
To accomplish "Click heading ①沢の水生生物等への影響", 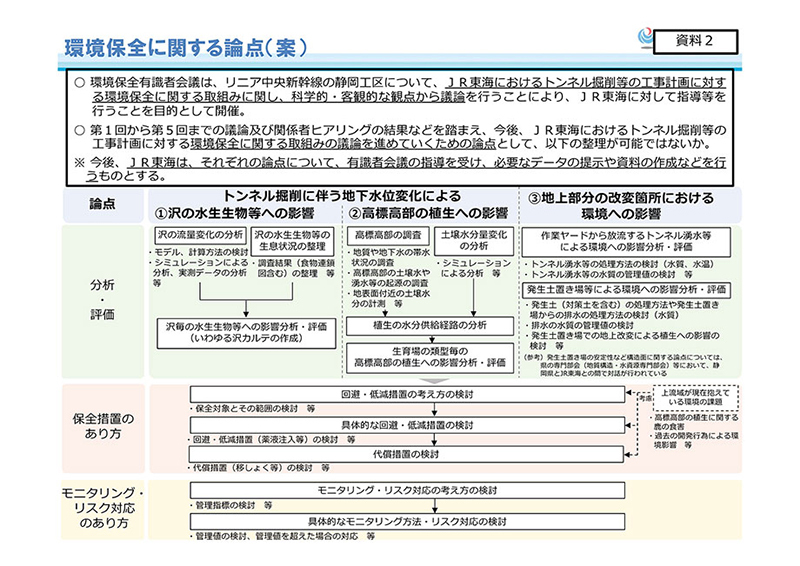I will tap(235, 213).
